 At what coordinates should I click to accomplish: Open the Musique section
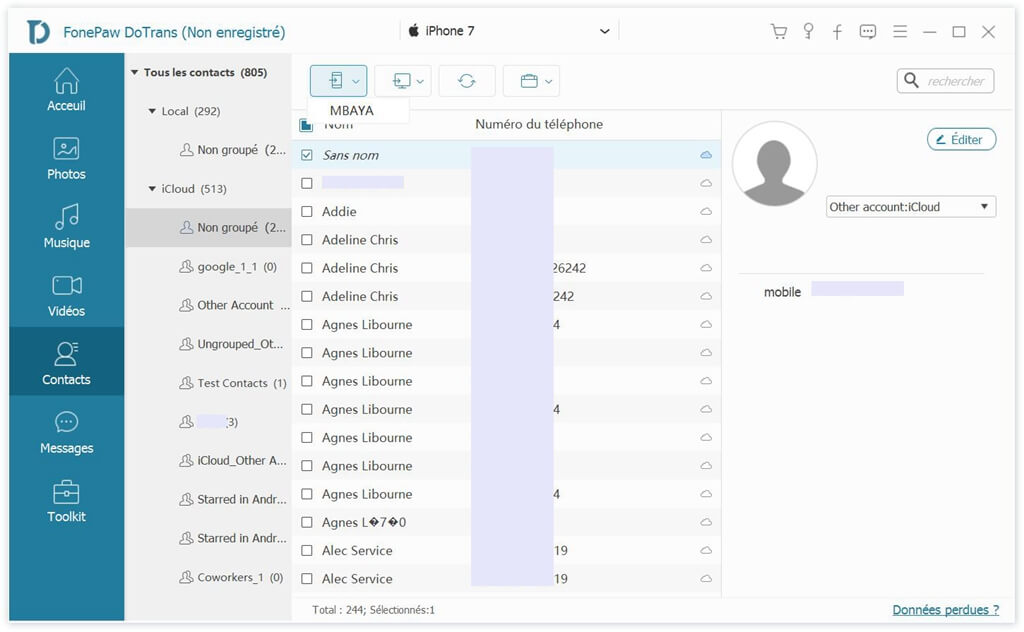66,227
